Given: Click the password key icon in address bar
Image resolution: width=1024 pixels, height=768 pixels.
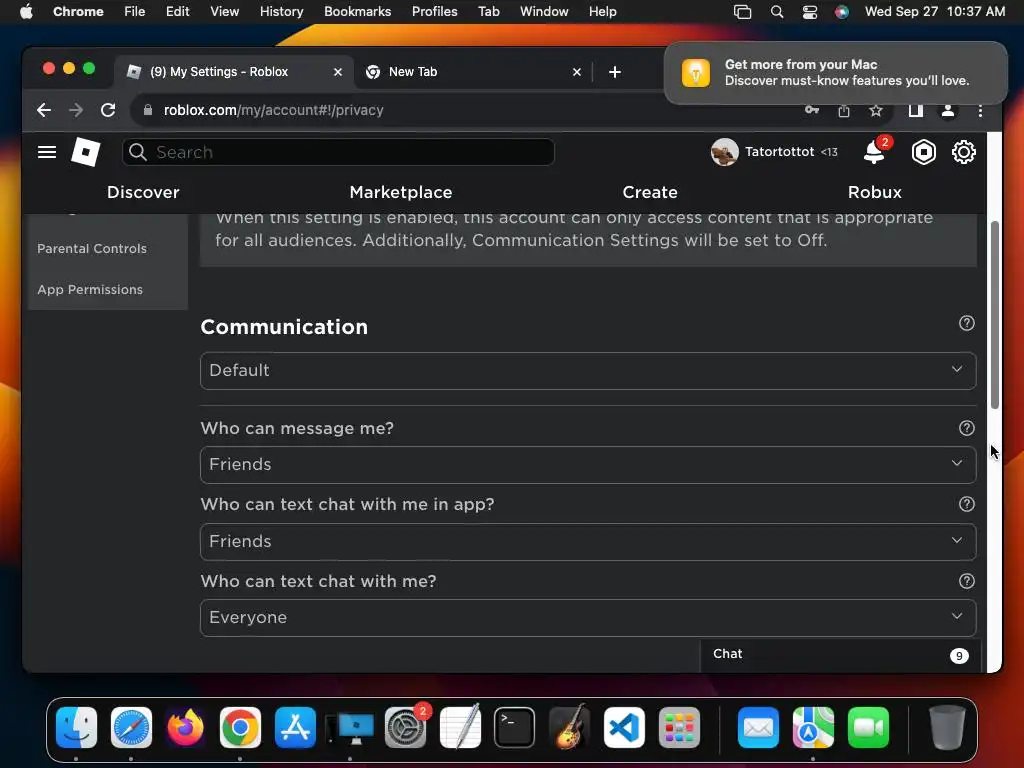Looking at the screenshot, I should 811,110.
